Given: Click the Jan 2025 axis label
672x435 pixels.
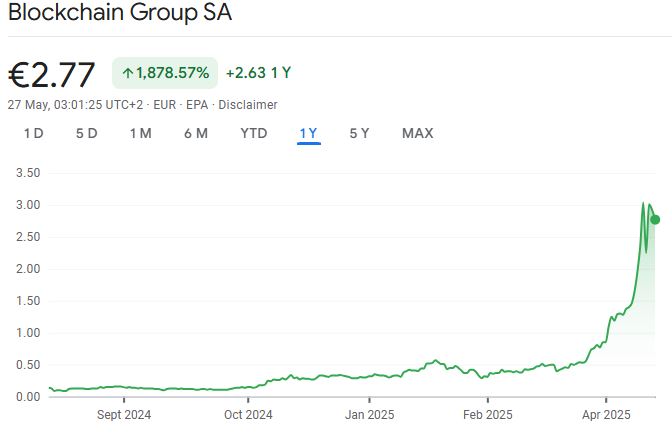Looking at the screenshot, I should click(x=368, y=414).
